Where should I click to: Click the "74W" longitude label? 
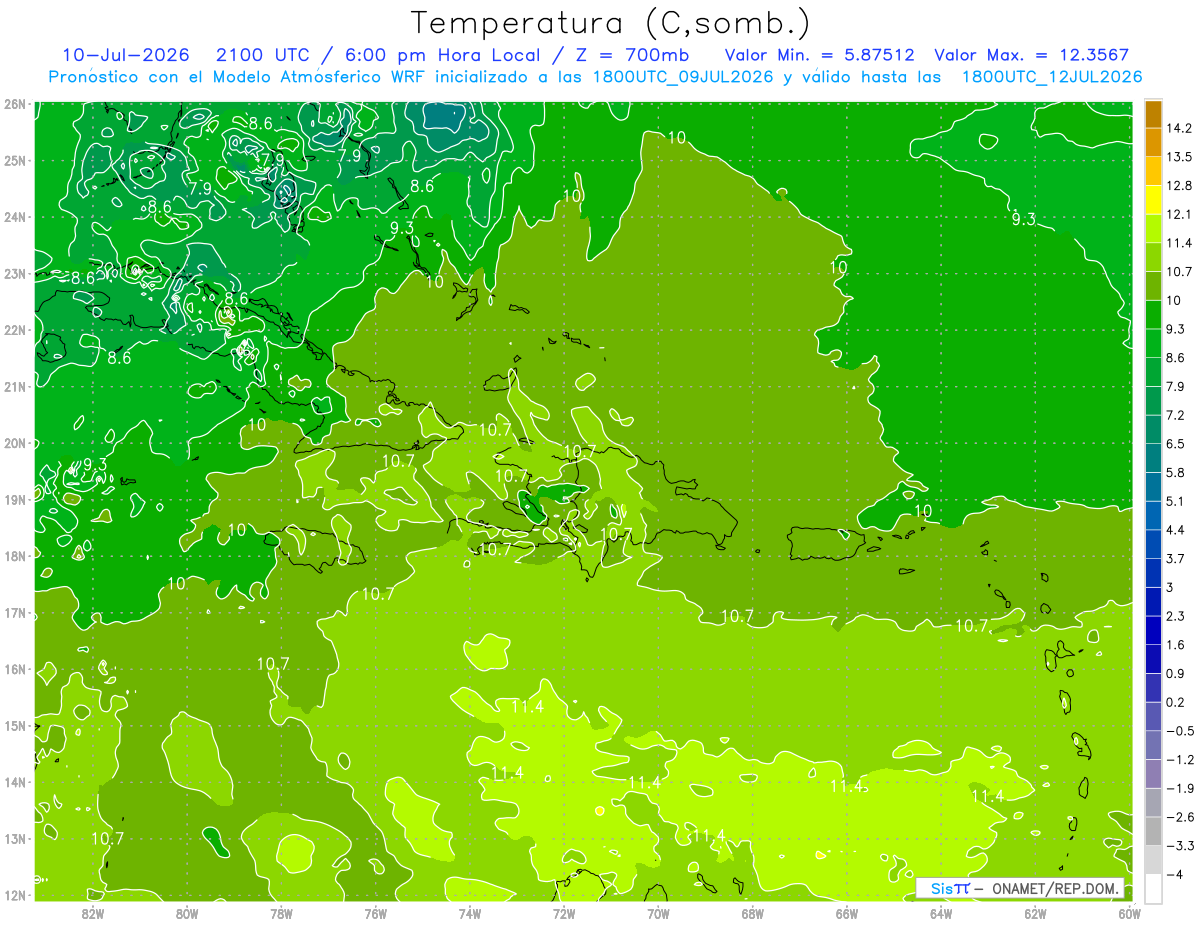coord(469,913)
